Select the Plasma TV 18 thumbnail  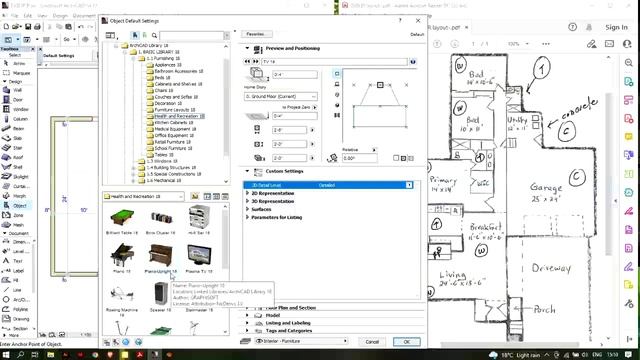point(199,259)
